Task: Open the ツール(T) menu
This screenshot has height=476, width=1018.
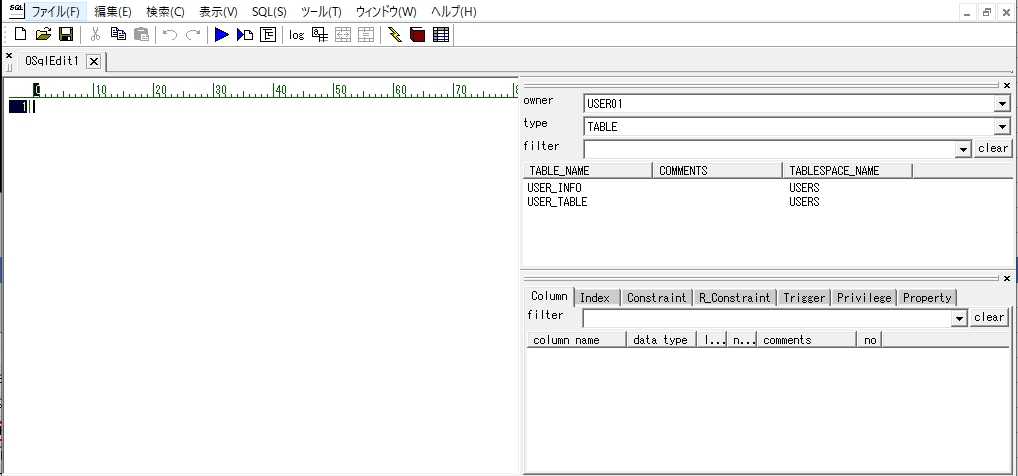Action: tap(321, 12)
